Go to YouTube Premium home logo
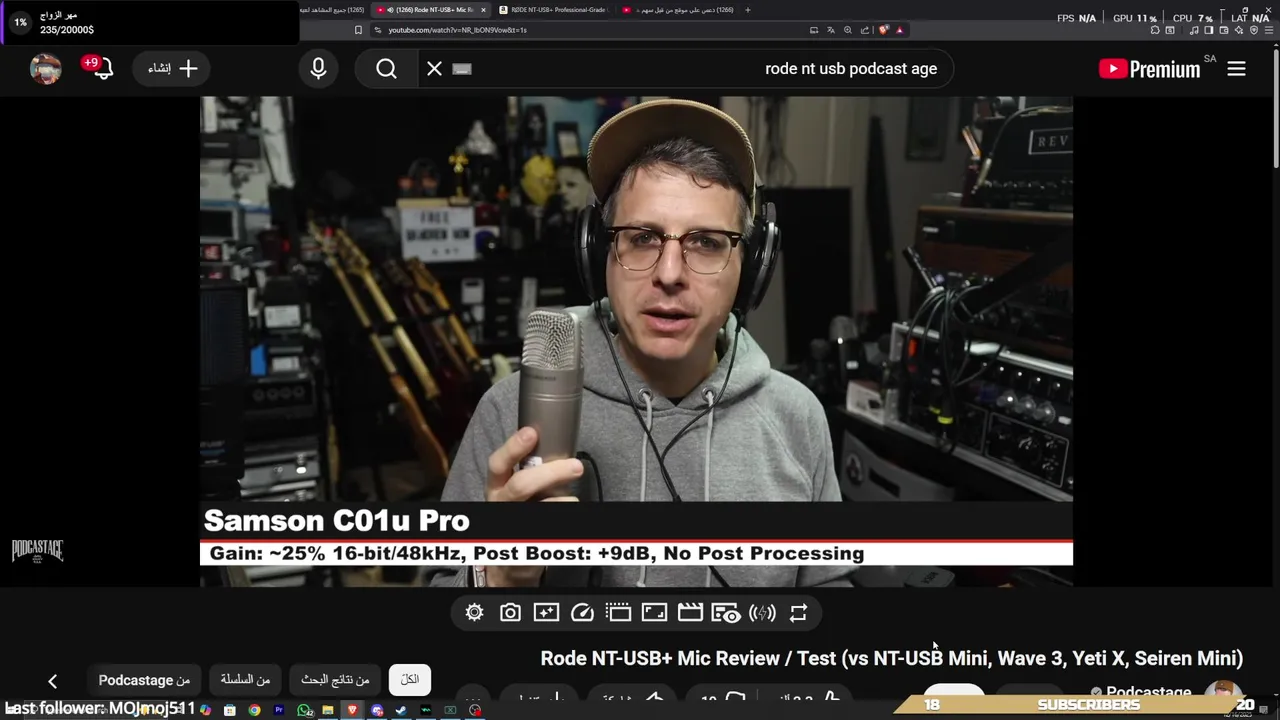Viewport: 1280px width, 720px height. [1149, 68]
